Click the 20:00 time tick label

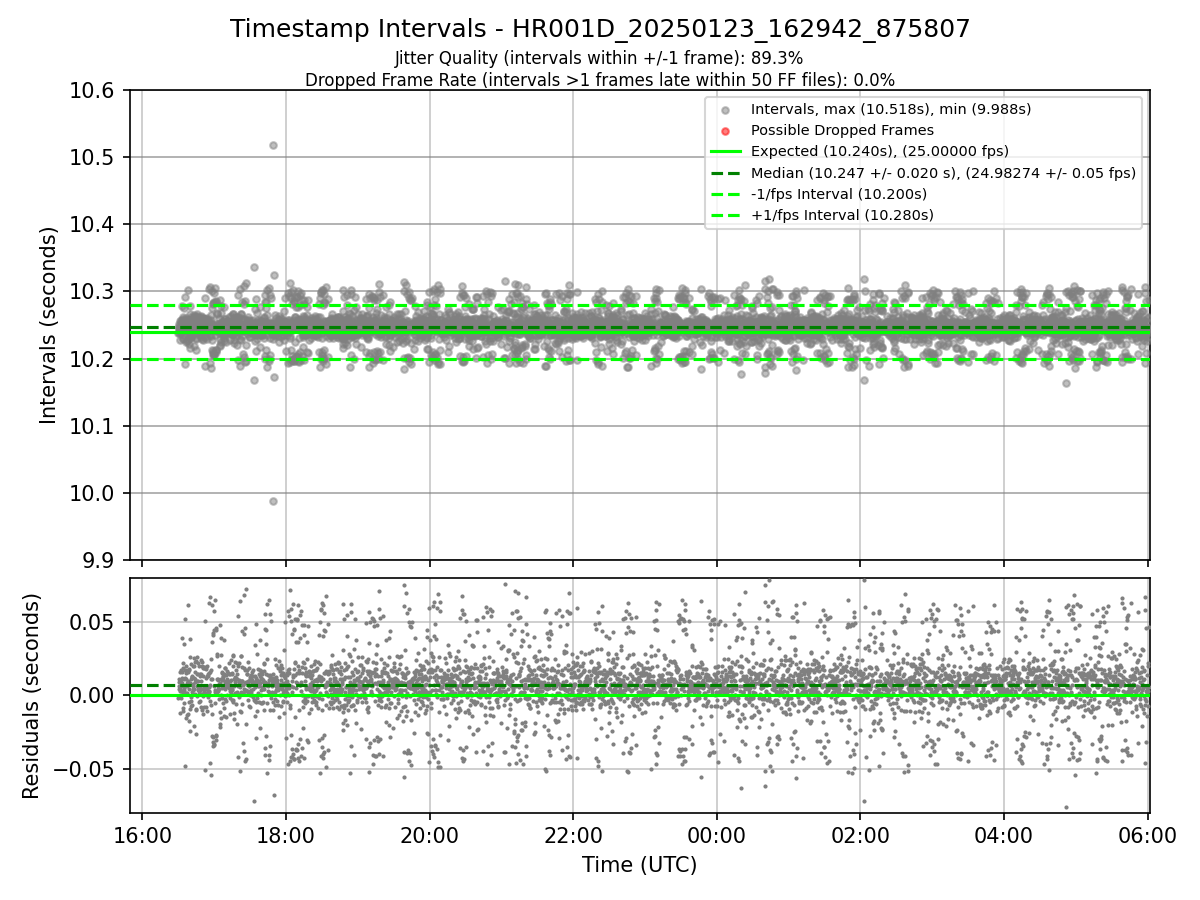pos(430,835)
